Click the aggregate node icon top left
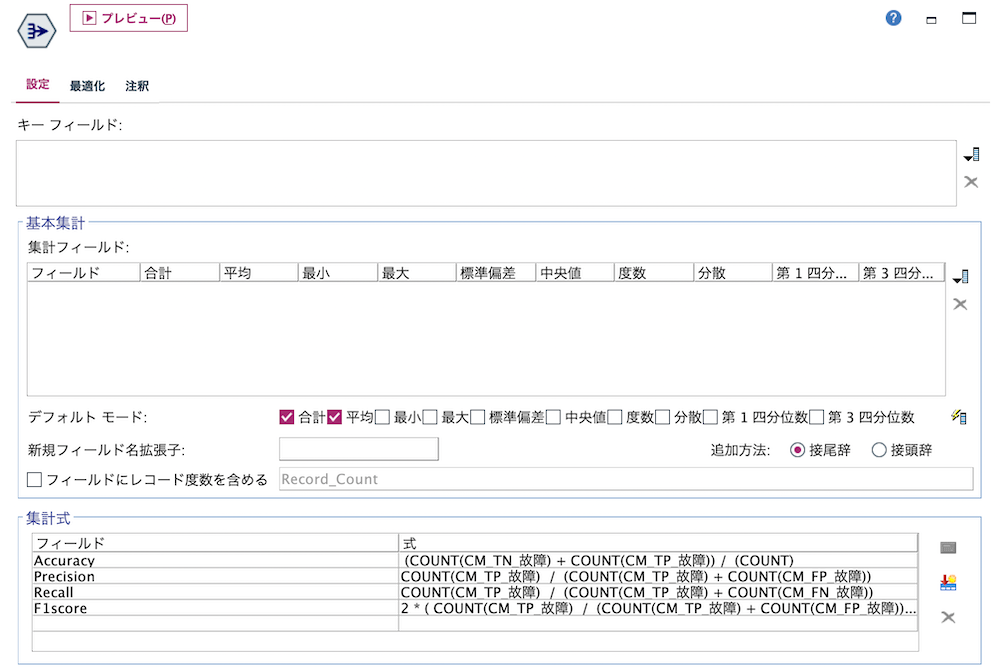This screenshot has height=670, width=1000. (35, 30)
